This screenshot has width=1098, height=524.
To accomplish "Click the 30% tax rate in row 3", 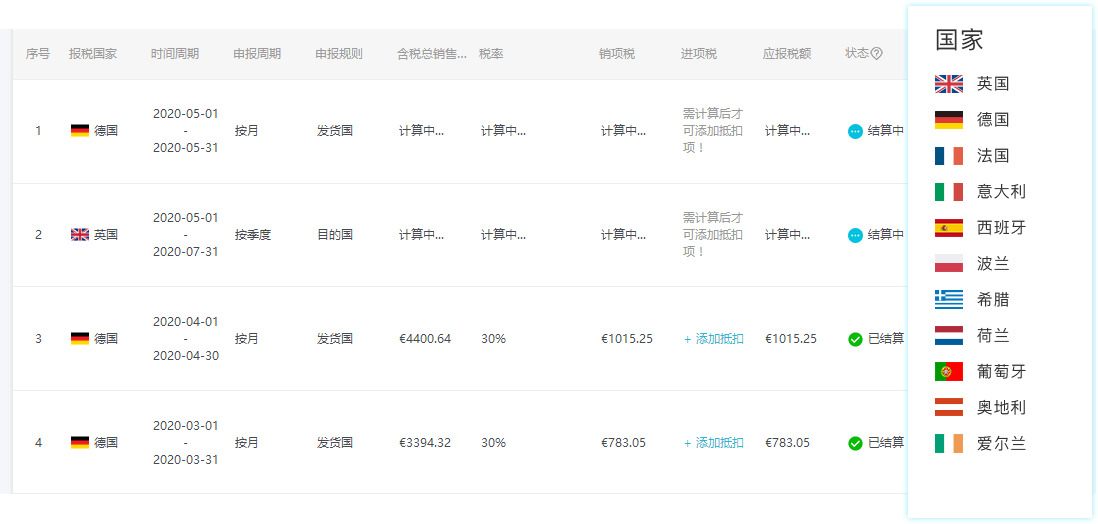I will 493,339.
